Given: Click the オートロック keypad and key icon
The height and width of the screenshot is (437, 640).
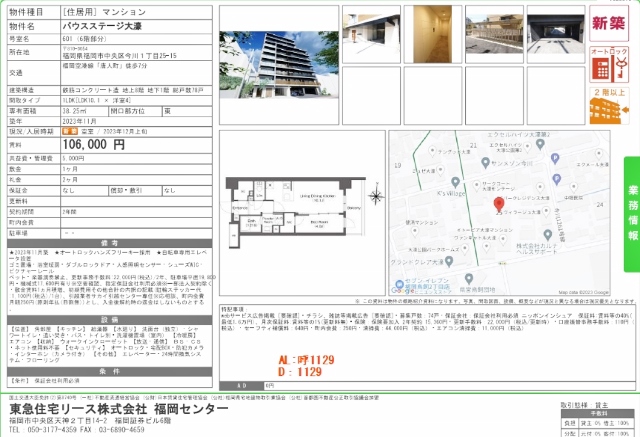Looking at the screenshot, I should (609, 64).
